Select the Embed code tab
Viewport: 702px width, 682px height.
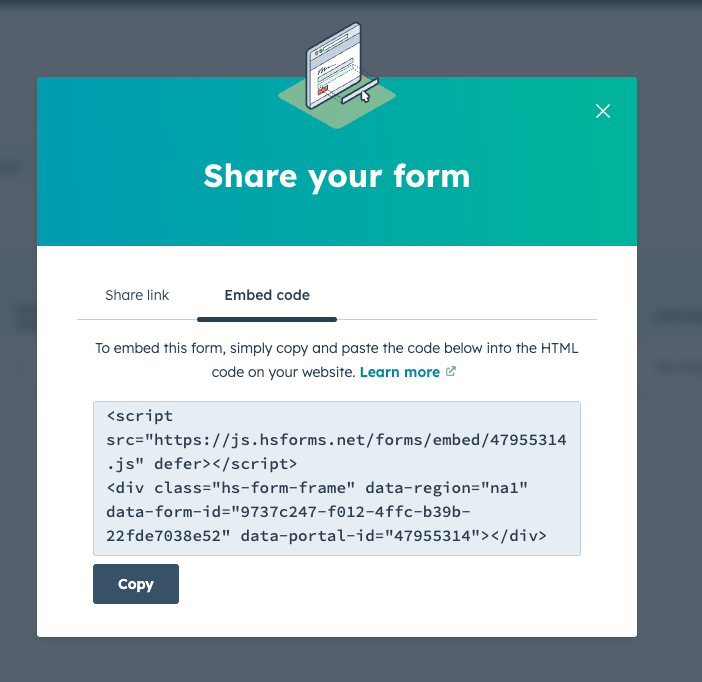267,295
